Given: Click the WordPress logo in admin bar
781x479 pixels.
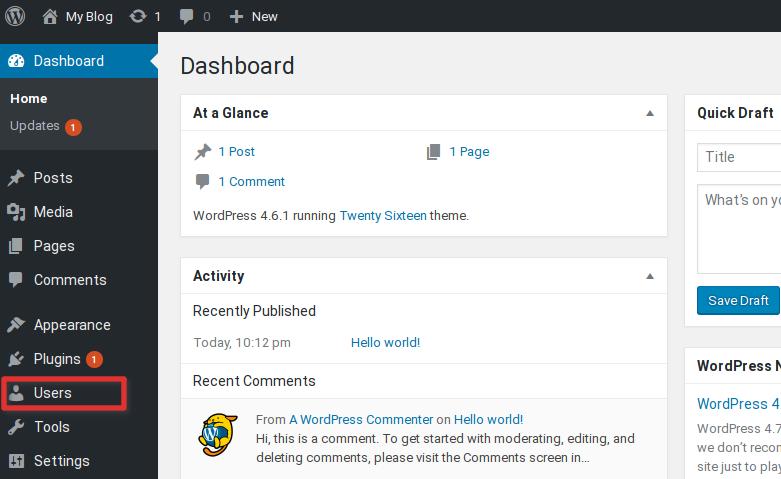Looking at the screenshot, I should pos(15,16).
